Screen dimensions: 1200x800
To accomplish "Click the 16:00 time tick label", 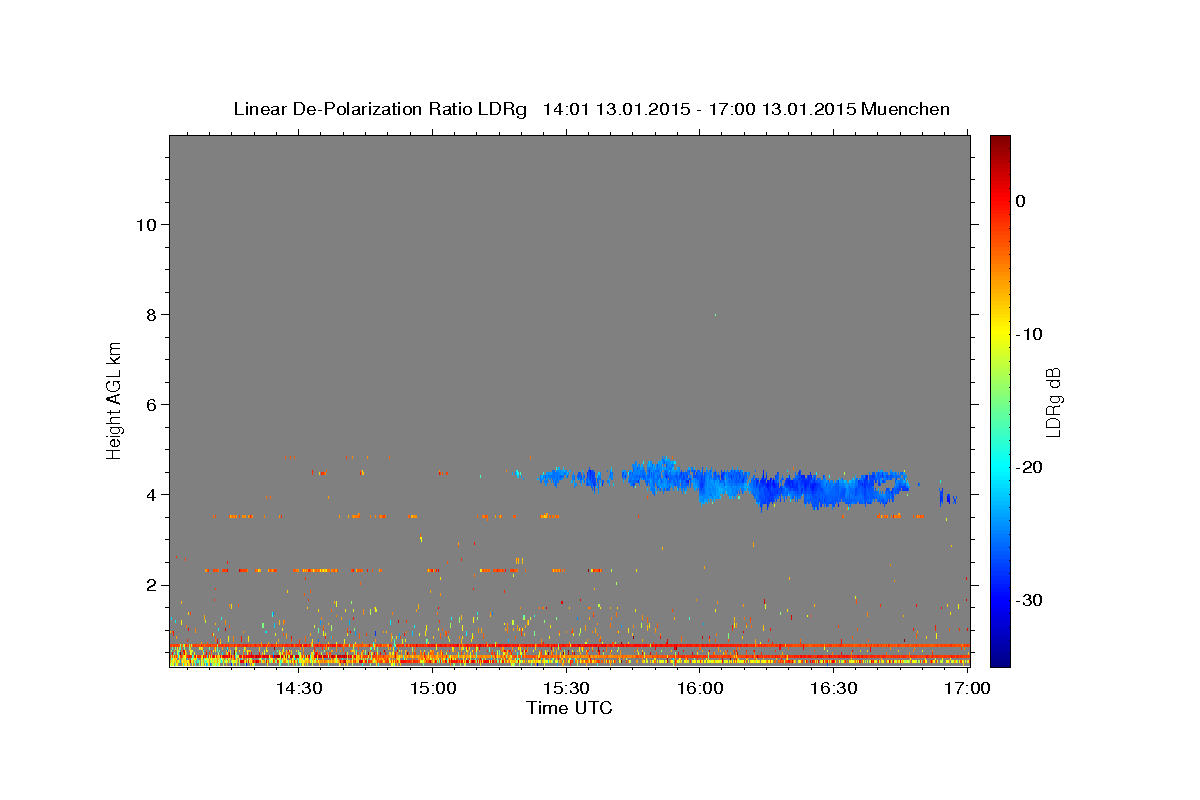I will click(700, 689).
